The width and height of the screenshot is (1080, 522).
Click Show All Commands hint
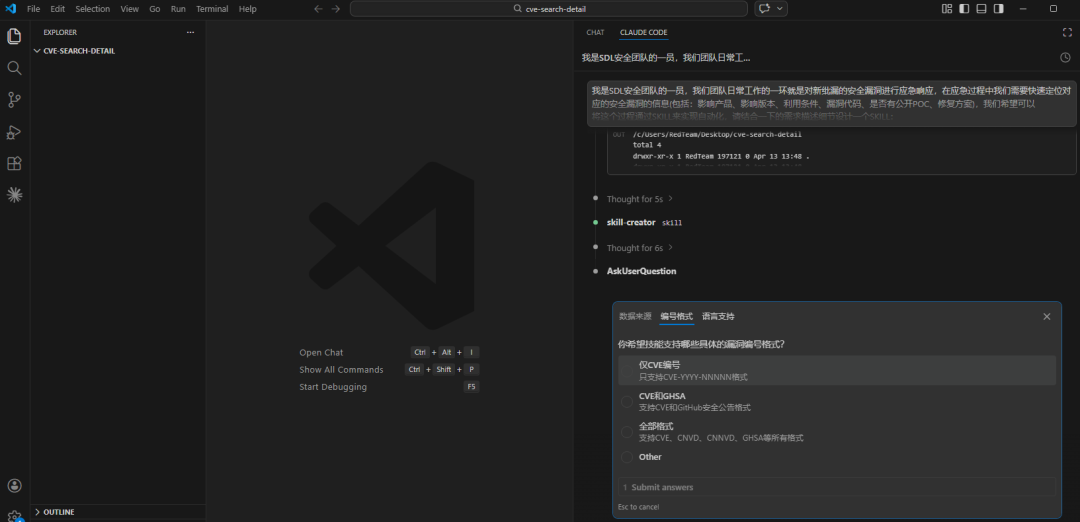[x=341, y=370]
